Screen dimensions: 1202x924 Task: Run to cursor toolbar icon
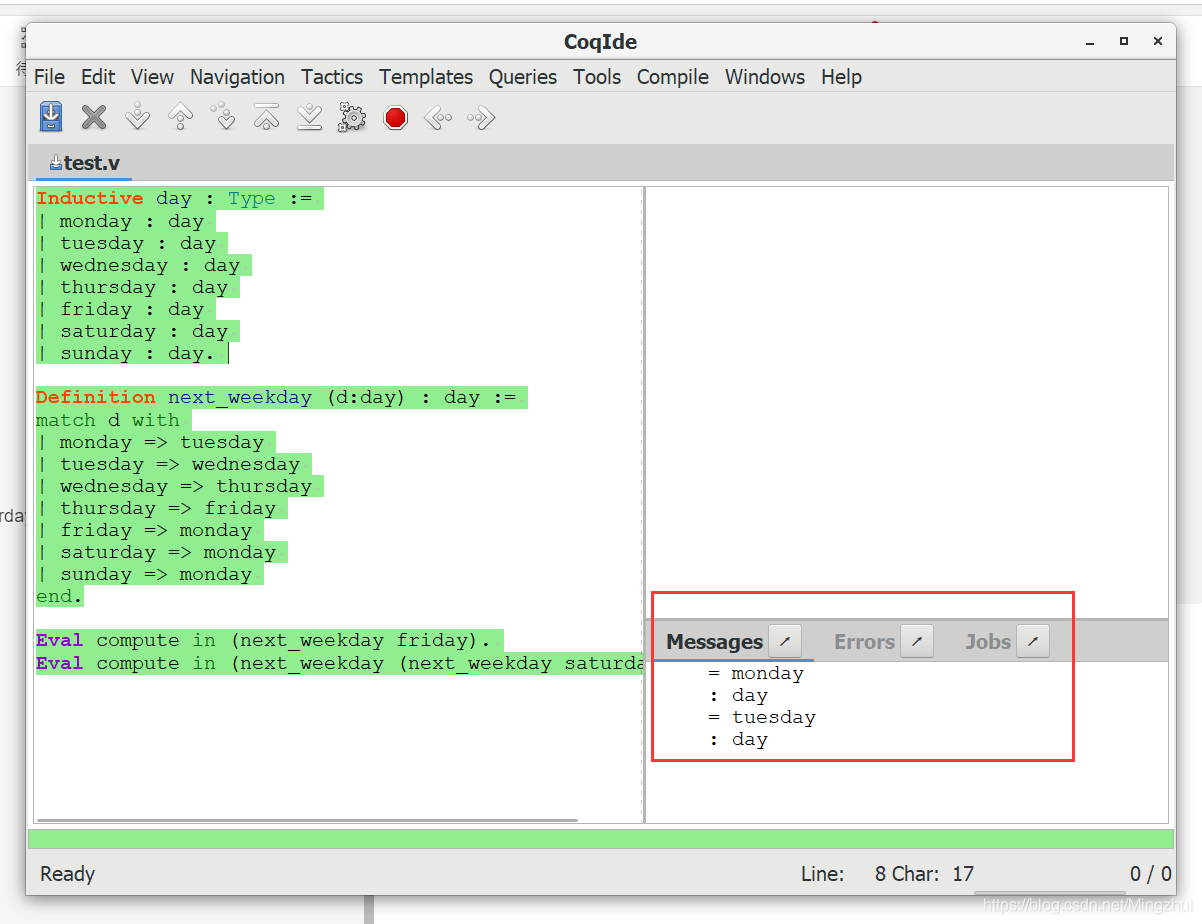223,117
